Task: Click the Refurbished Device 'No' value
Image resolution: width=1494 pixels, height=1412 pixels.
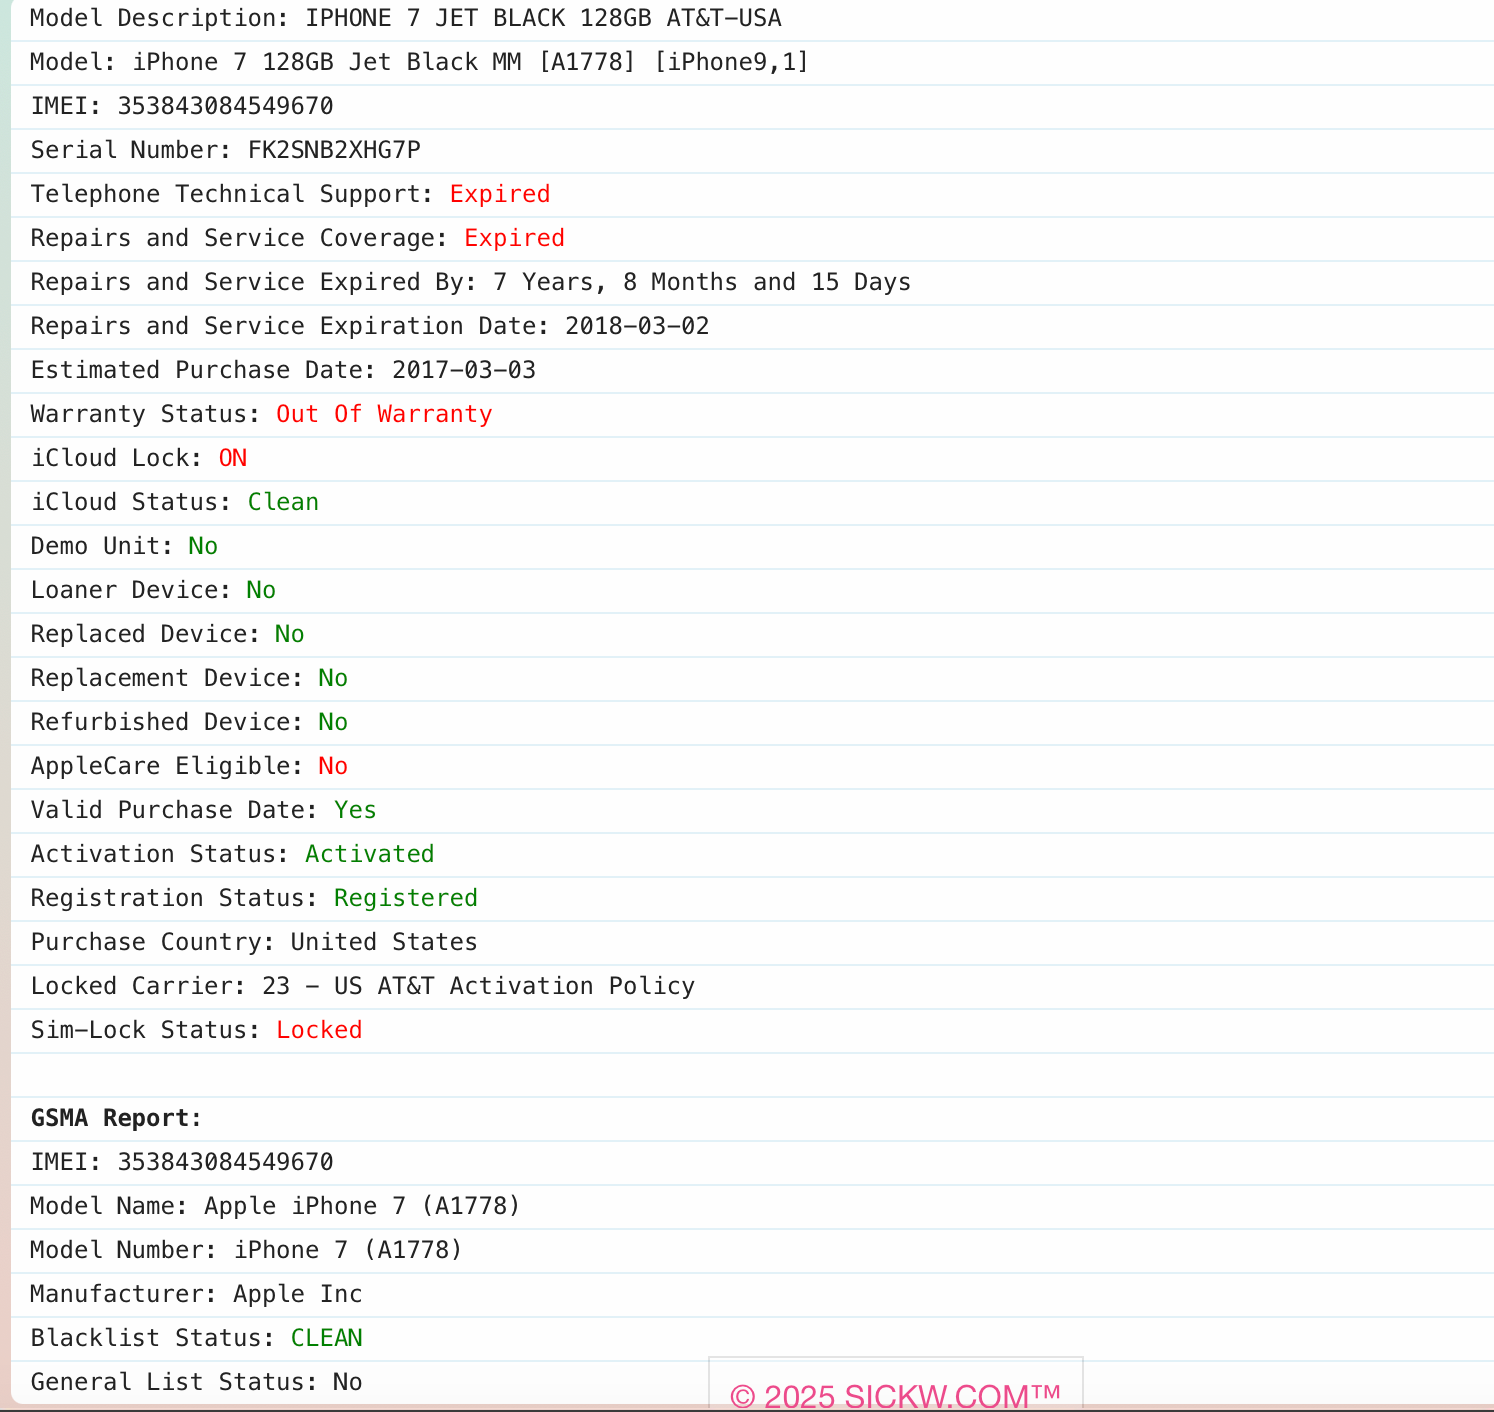Action: tap(333, 722)
